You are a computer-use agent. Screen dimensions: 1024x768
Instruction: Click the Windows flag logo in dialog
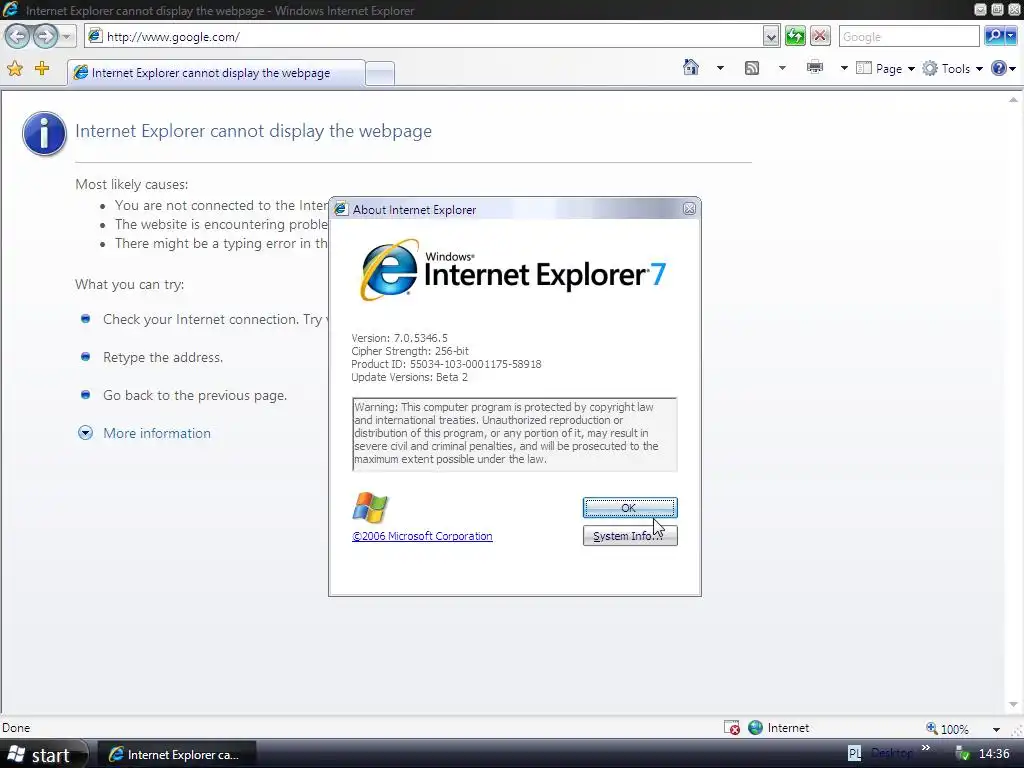370,507
